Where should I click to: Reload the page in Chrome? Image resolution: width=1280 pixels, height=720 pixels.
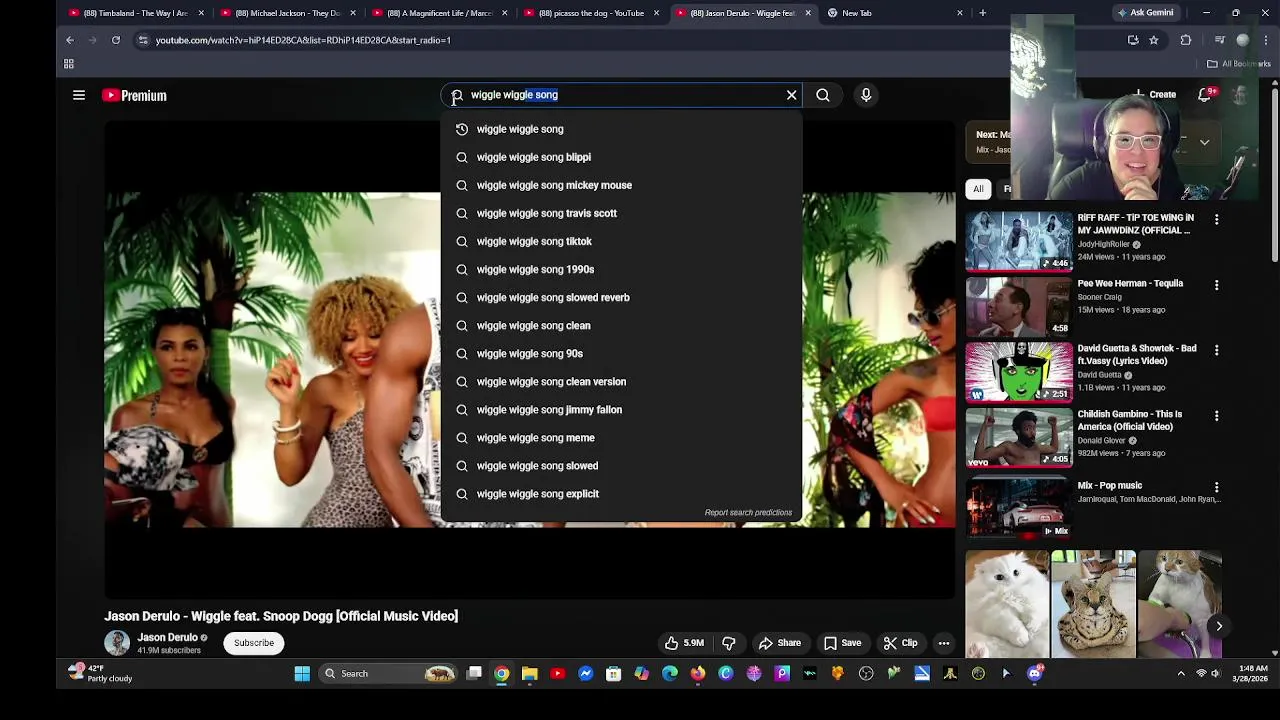point(116,40)
